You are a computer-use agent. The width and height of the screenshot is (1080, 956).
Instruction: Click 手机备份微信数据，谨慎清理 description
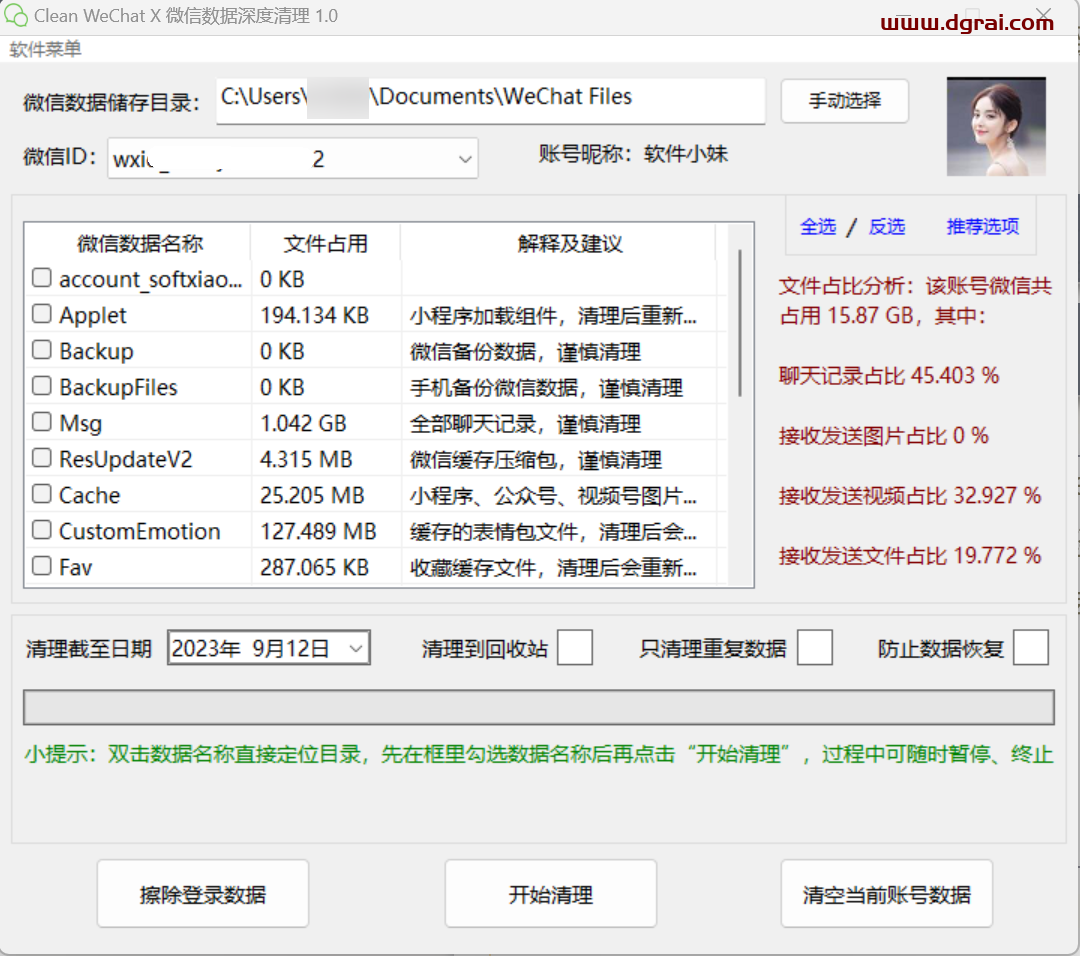click(546, 388)
